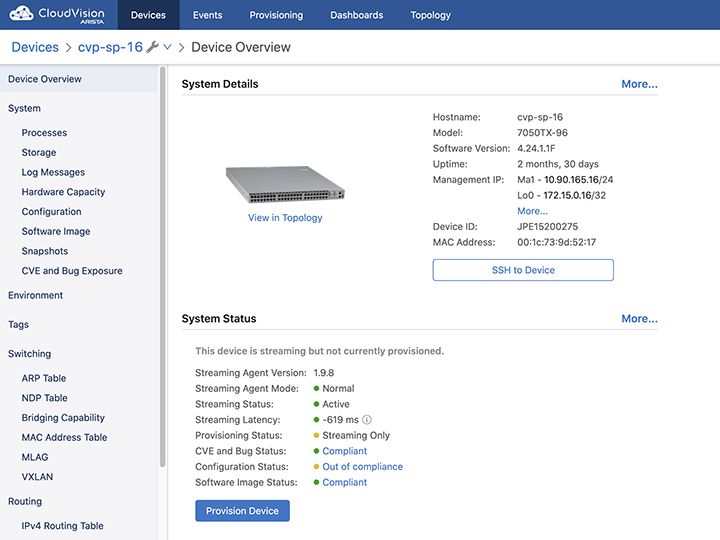The width and height of the screenshot is (720, 540).
Task: Open the Out of compliance configuration link
Action: 362,467
